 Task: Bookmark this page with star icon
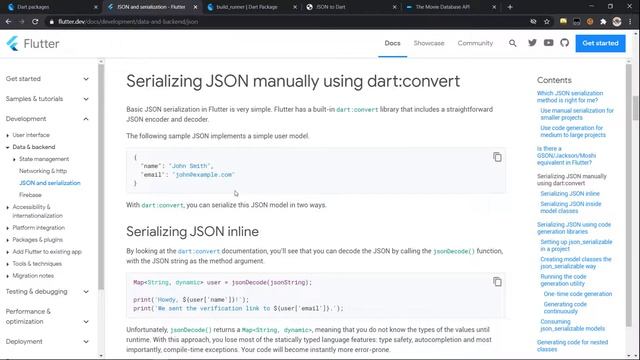pos(547,22)
